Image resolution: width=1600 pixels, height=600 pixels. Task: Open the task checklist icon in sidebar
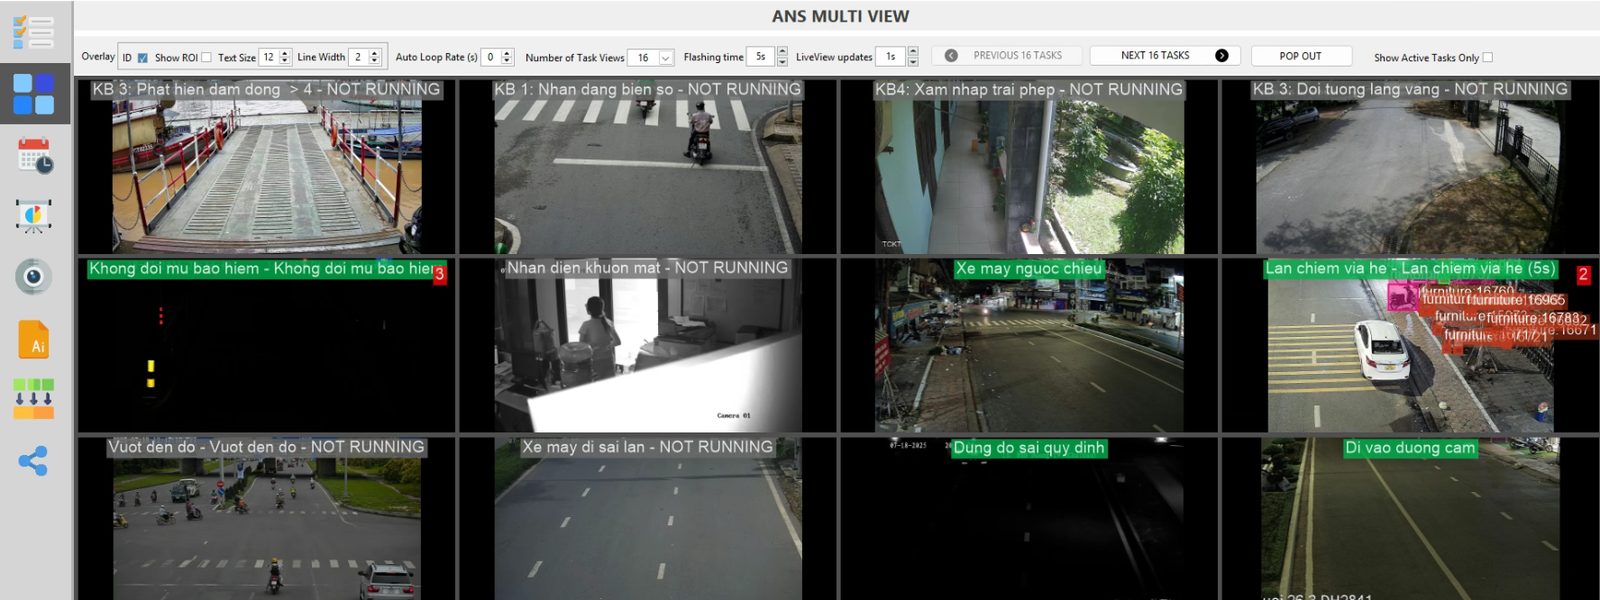[33, 31]
